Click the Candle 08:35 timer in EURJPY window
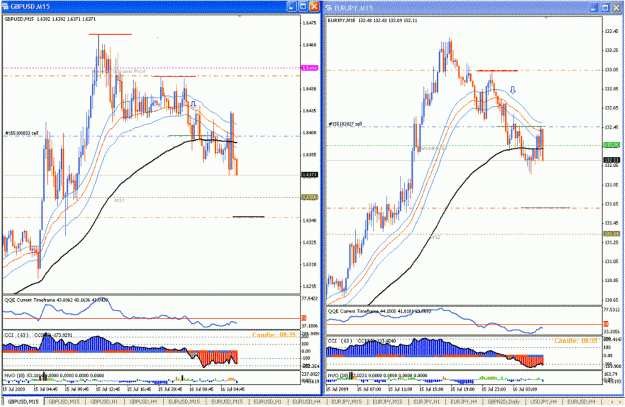 pyautogui.click(x=576, y=341)
